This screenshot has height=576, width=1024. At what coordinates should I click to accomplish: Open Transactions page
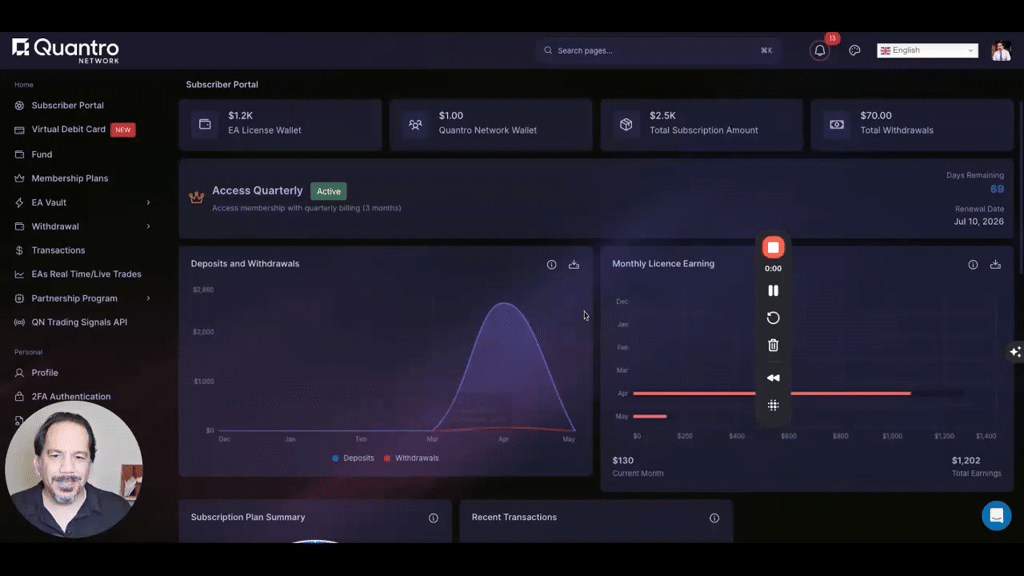click(58, 250)
